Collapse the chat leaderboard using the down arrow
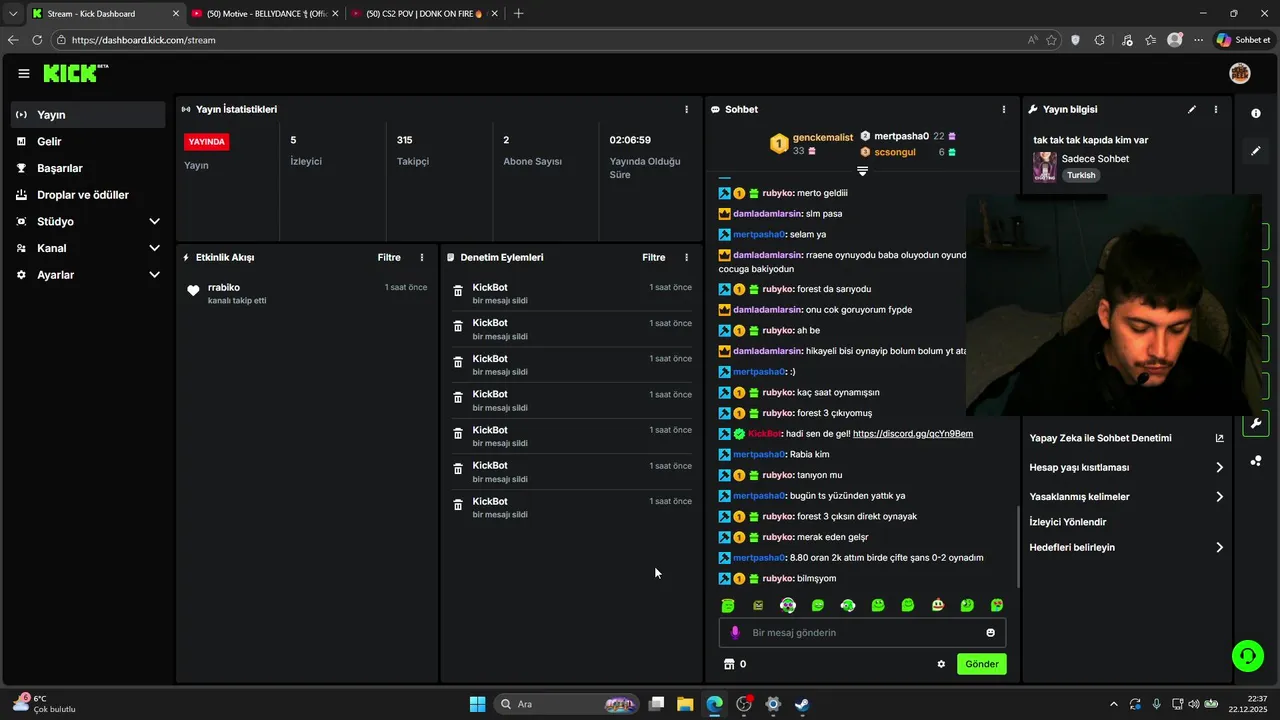Image resolution: width=1280 pixels, height=720 pixels. [862, 171]
